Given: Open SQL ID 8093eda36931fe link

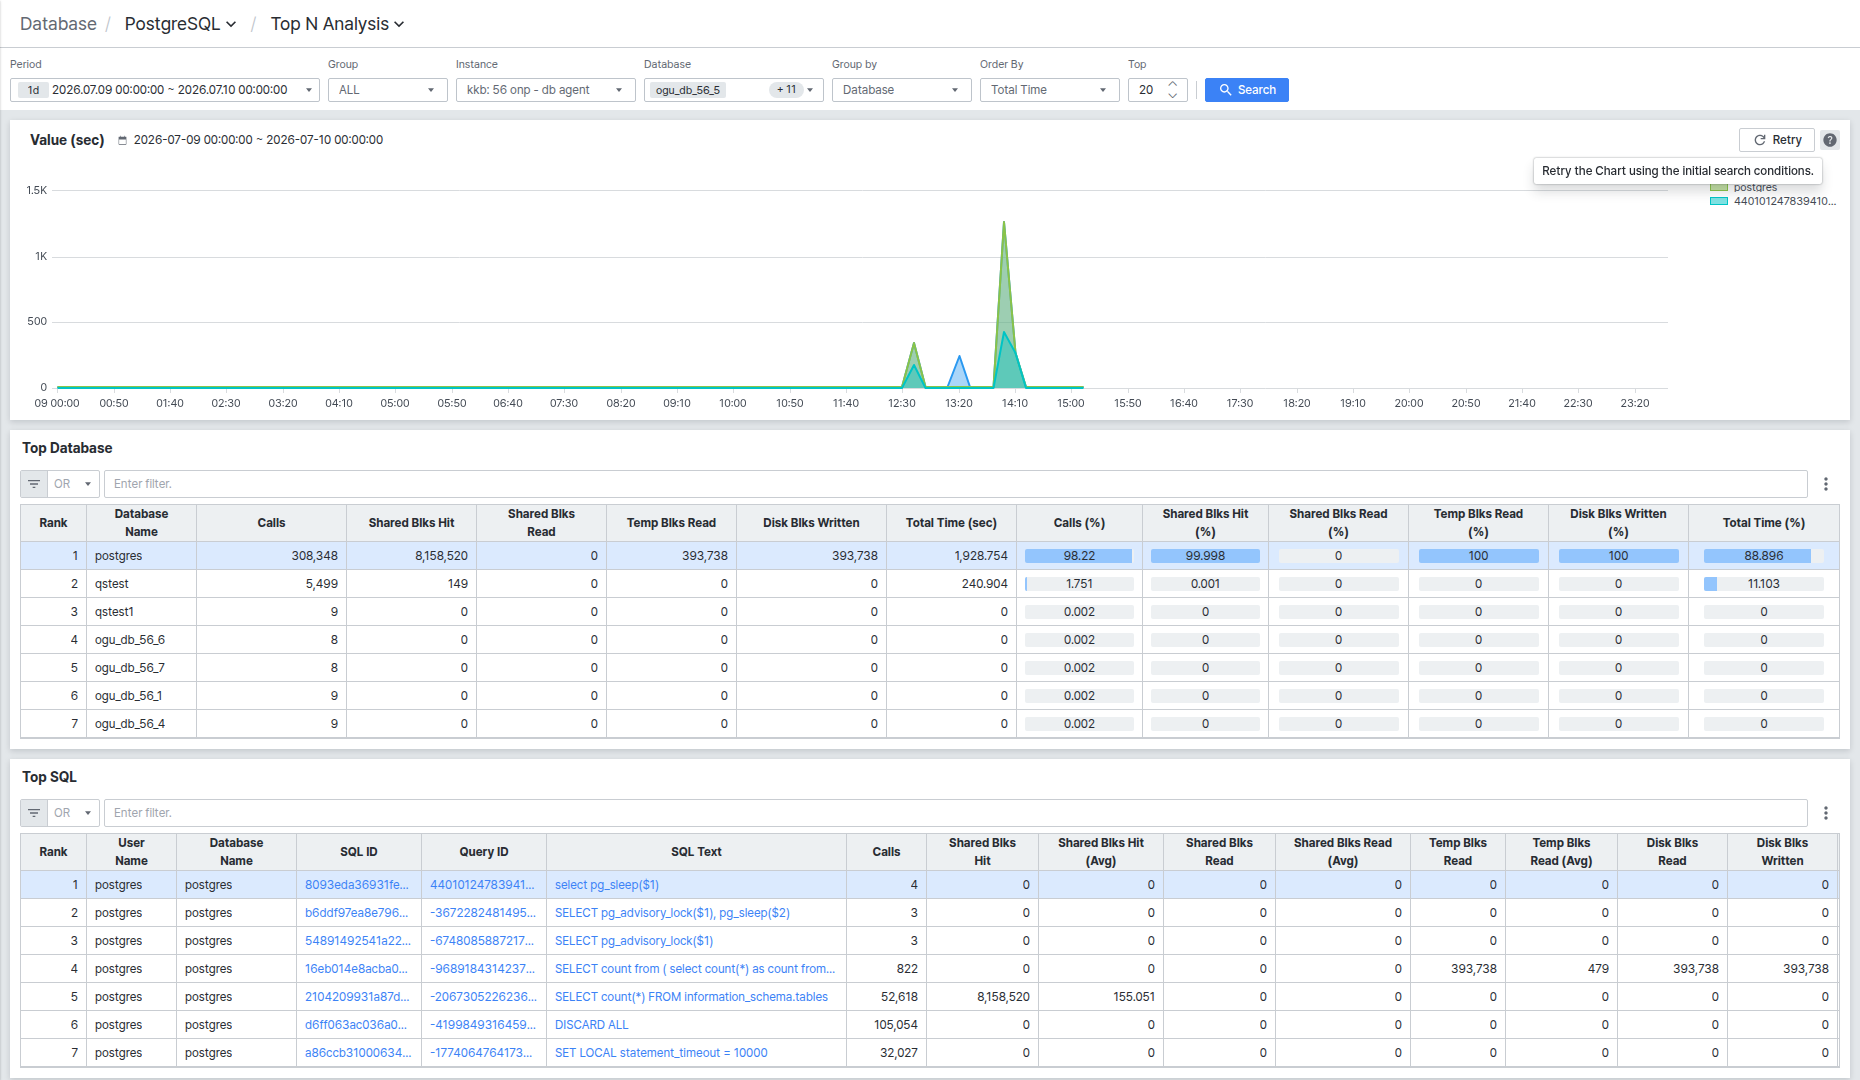Looking at the screenshot, I should pos(357,885).
